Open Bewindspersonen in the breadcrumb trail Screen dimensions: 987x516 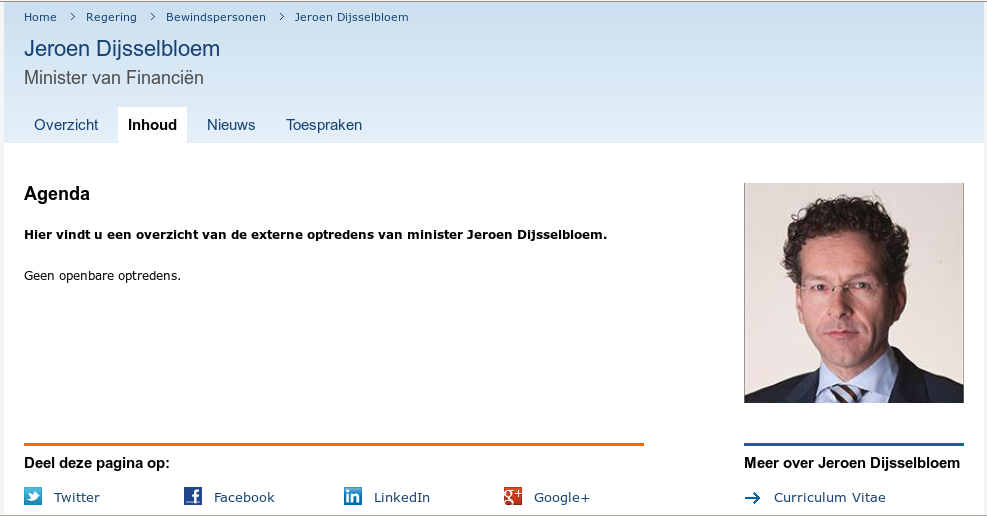(x=216, y=17)
